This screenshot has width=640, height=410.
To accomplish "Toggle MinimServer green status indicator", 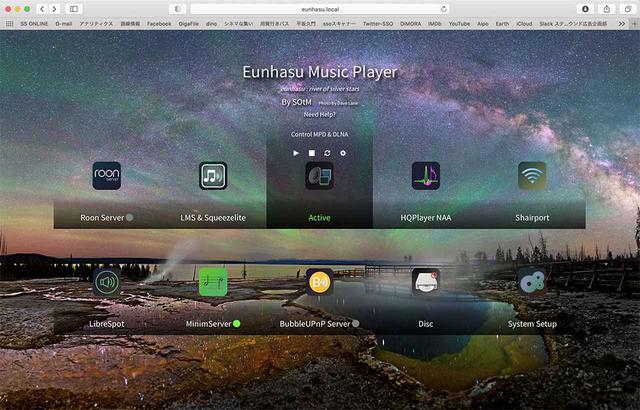I will click(236, 324).
